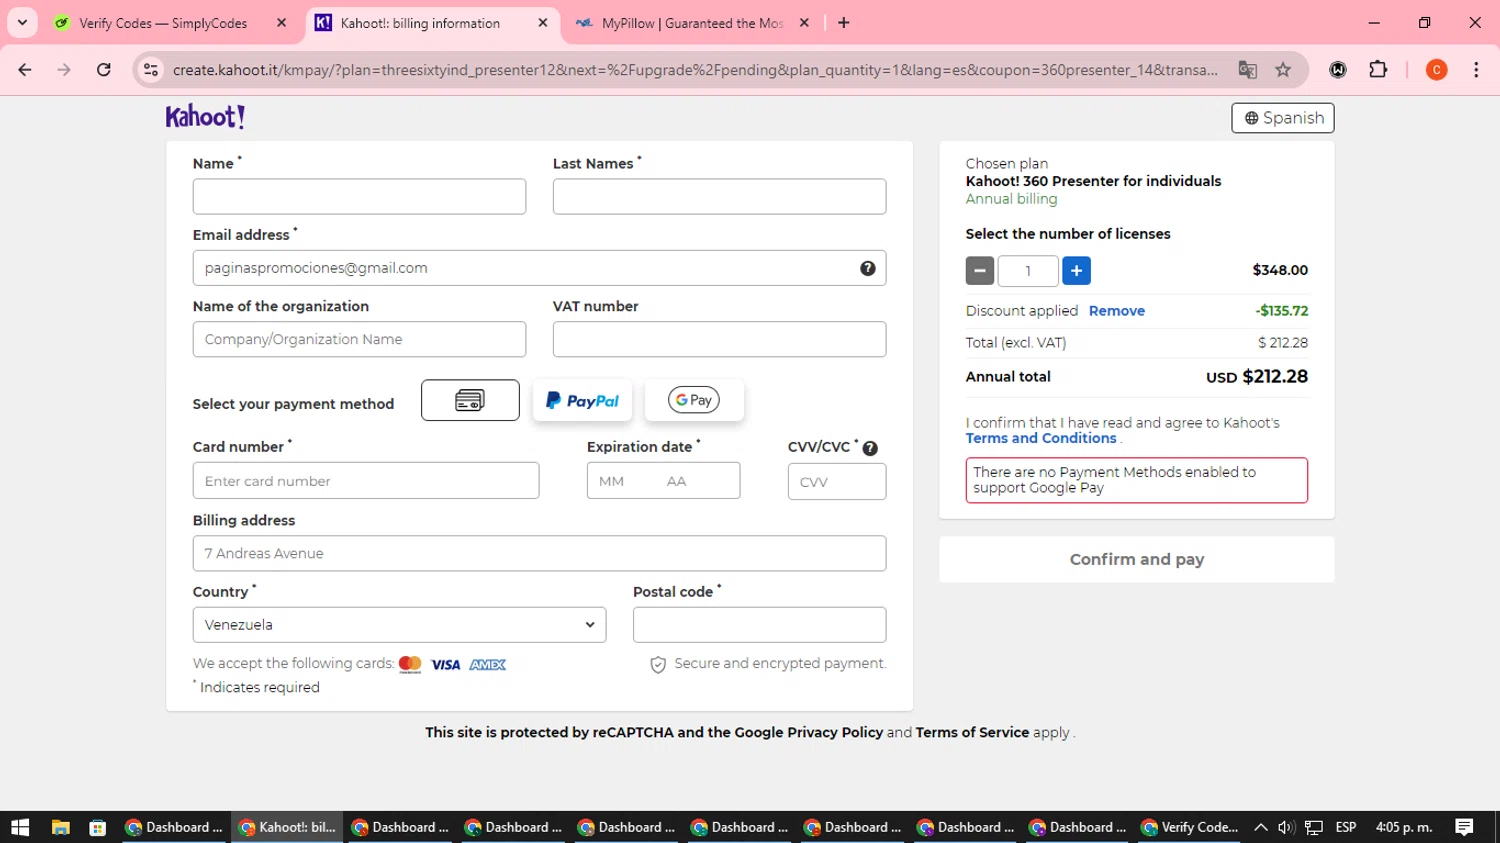The width and height of the screenshot is (1500, 843).
Task: Click the VAT number field
Action: pyautogui.click(x=719, y=339)
